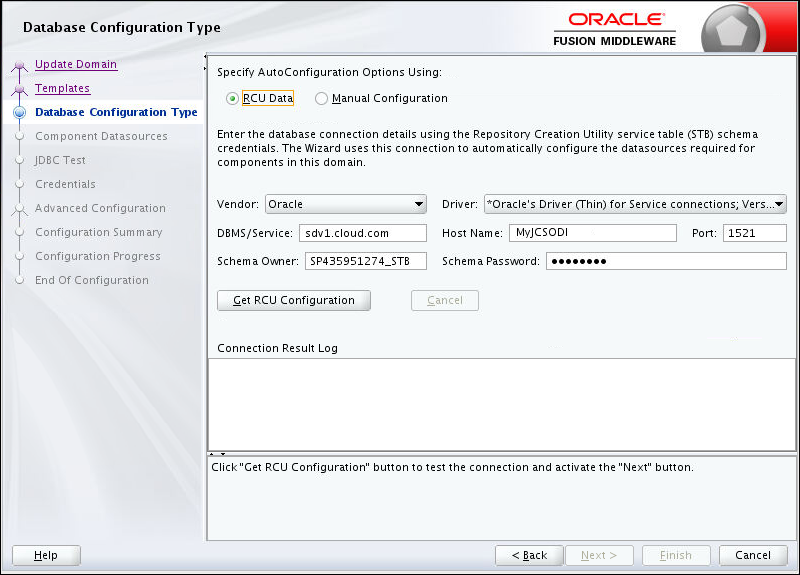Click the Credentials step circle icon
800x575 pixels.
tap(20, 184)
